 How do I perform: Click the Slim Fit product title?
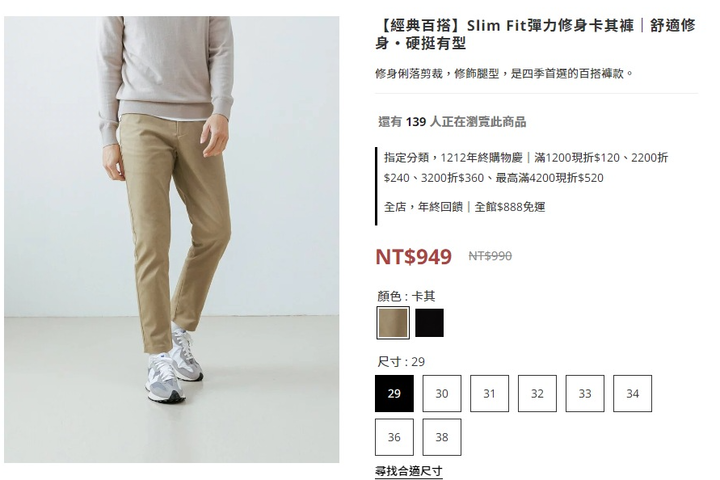(535, 34)
